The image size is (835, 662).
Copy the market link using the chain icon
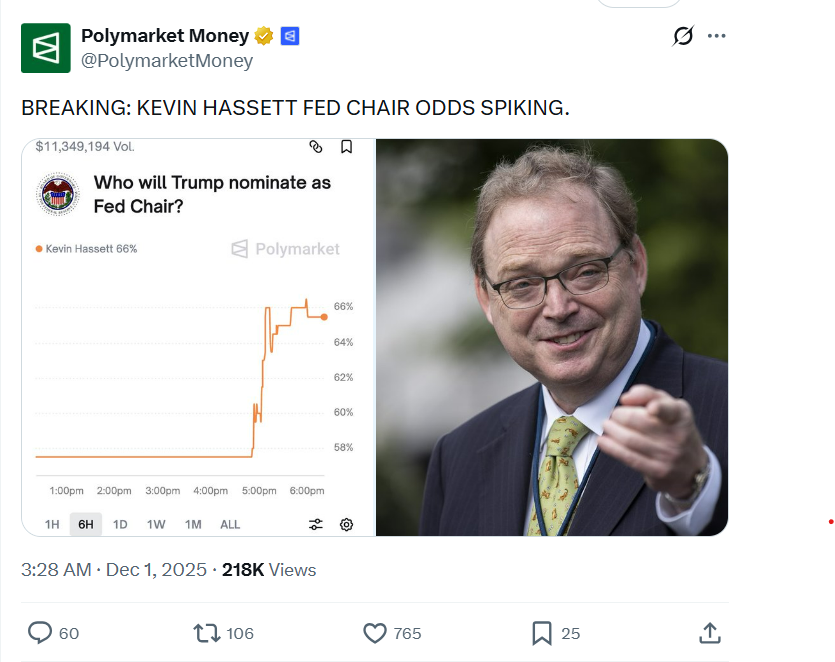[316, 147]
